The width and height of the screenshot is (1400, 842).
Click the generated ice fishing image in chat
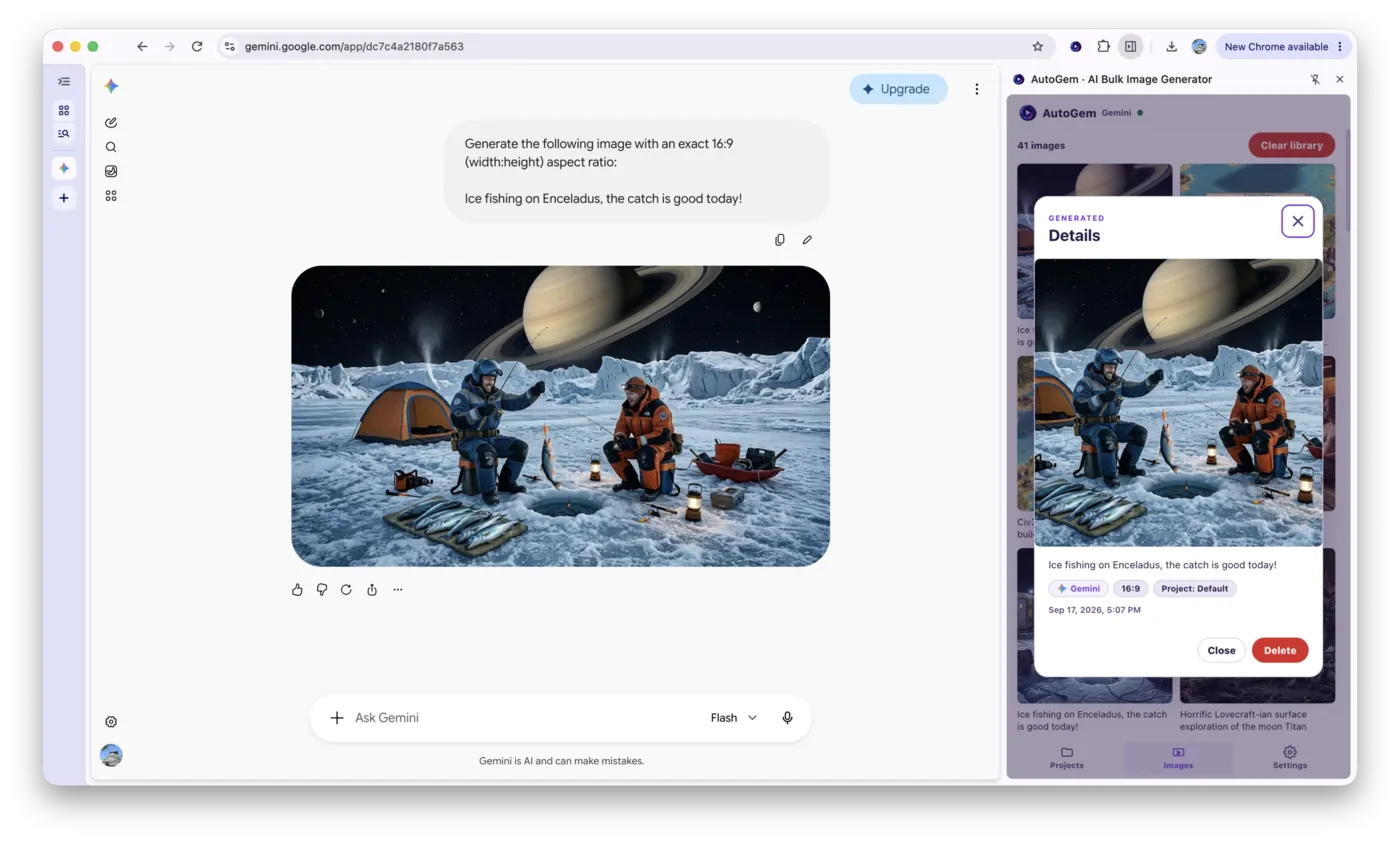(x=561, y=416)
